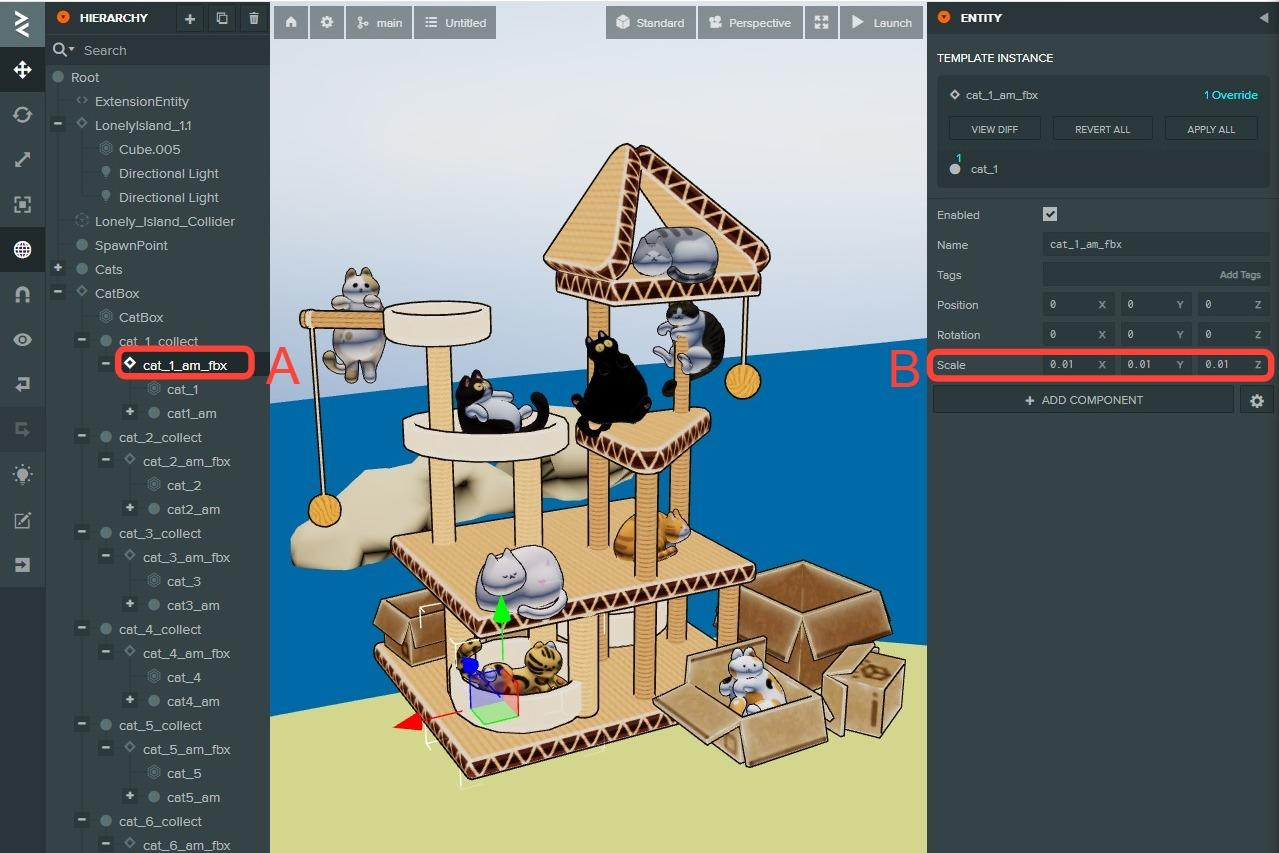Collapse the cat_2_collect tree node
The image size is (1279, 853).
[x=82, y=437]
